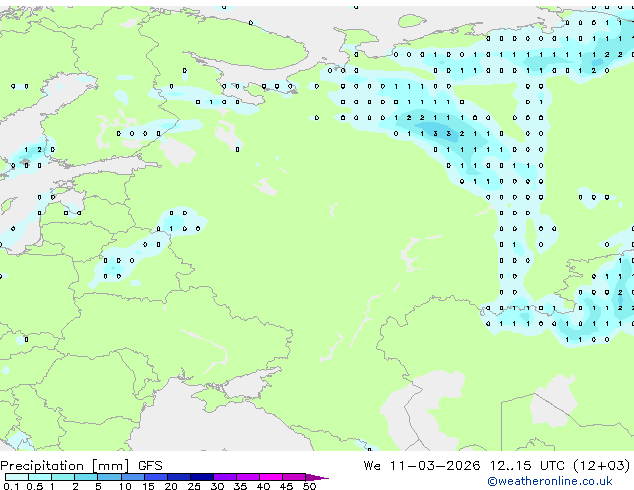Pick the 20–25 mm dark blue swatch

coord(178,477)
